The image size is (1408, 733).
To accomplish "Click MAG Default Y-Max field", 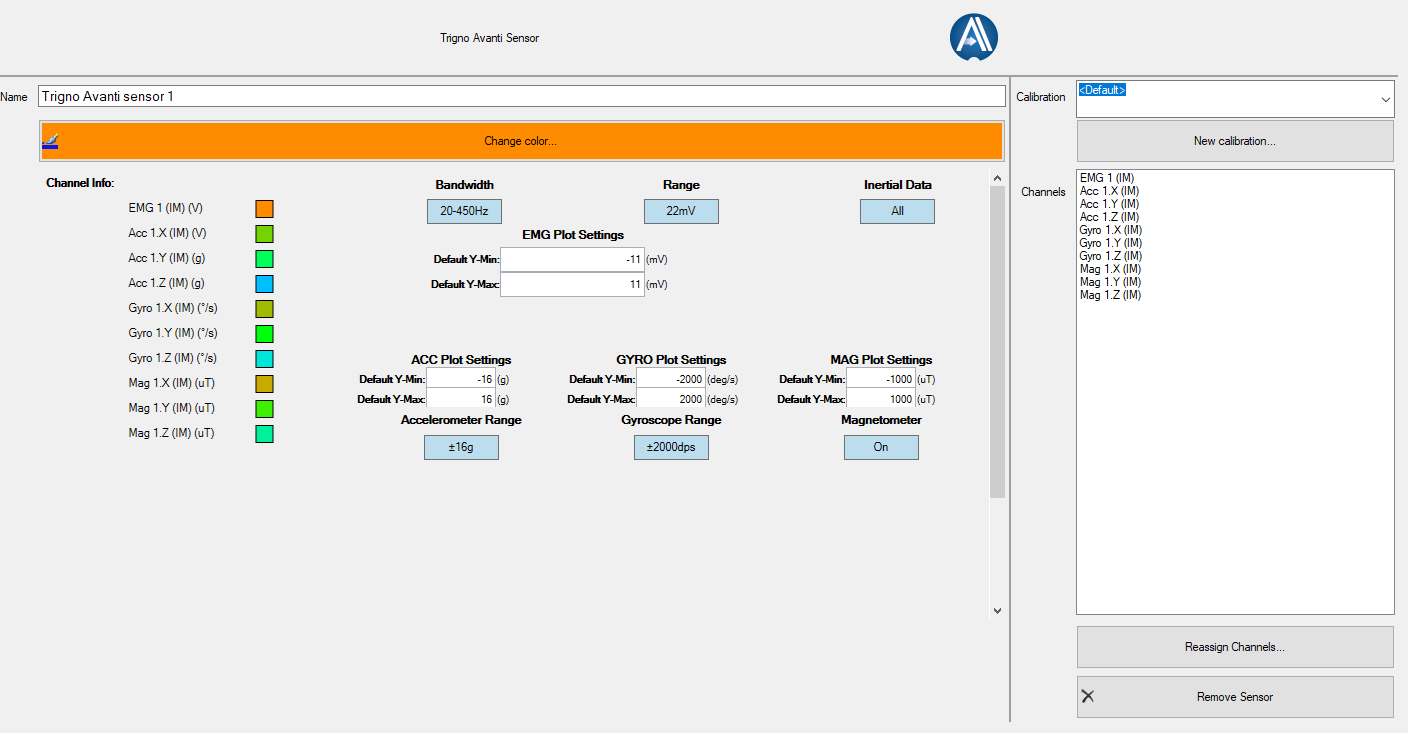I will pos(881,399).
